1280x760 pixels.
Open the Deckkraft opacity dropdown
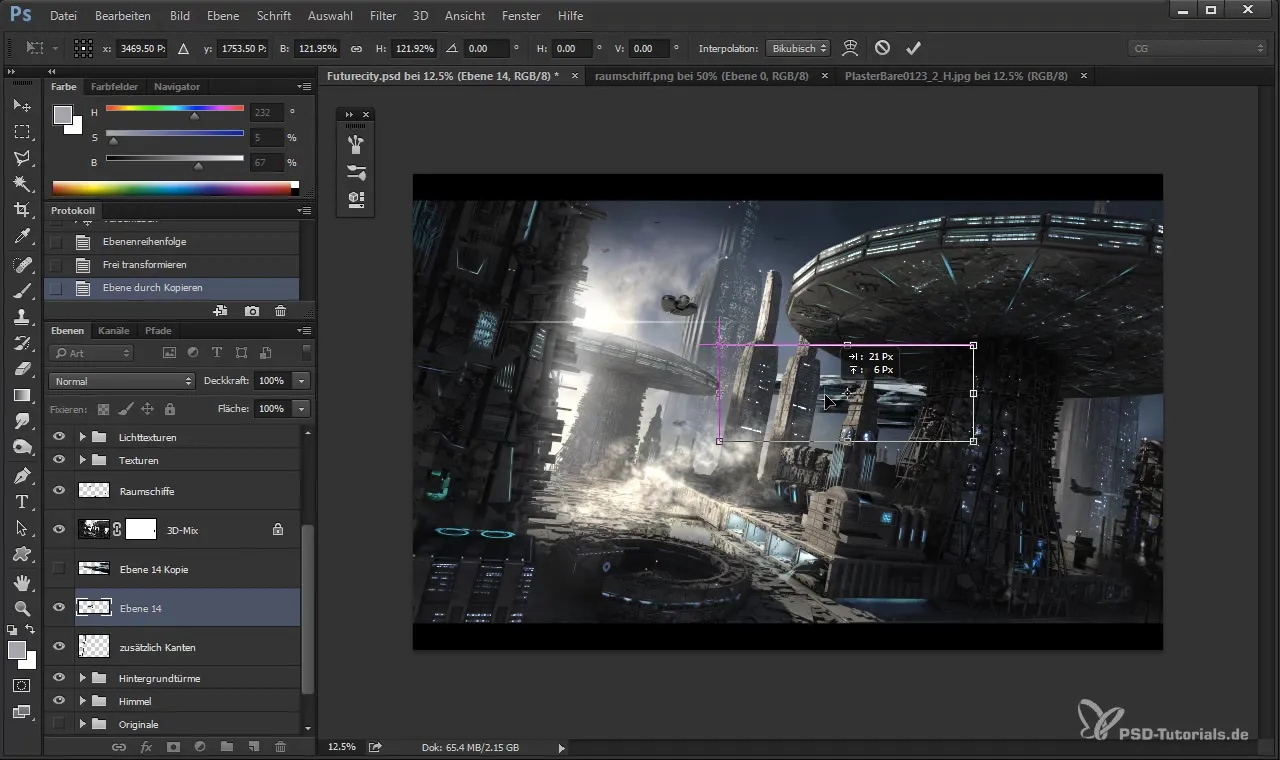pos(302,381)
